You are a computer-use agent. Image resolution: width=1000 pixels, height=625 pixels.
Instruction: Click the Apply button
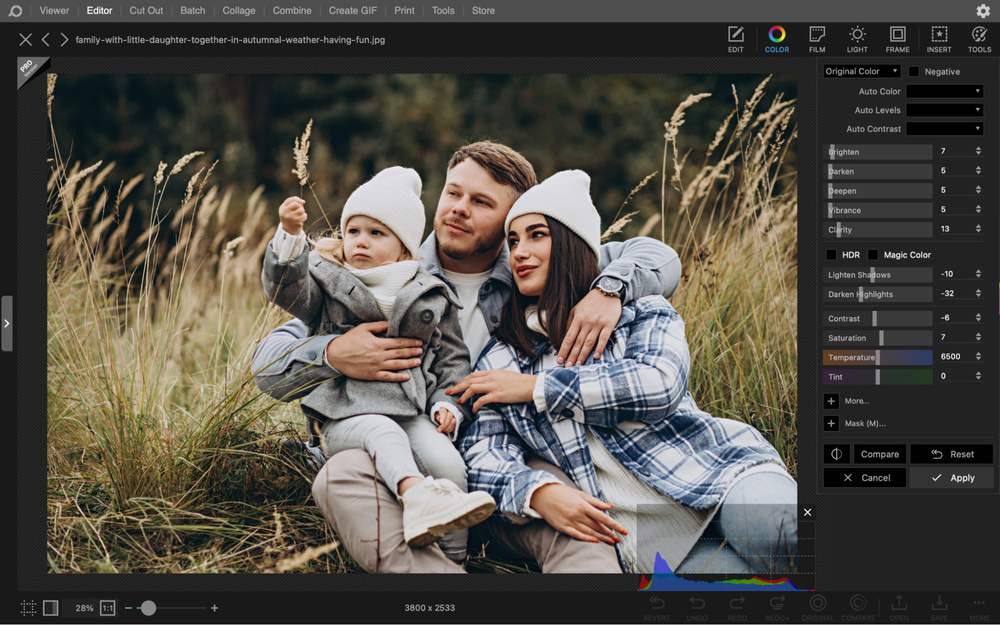point(952,478)
